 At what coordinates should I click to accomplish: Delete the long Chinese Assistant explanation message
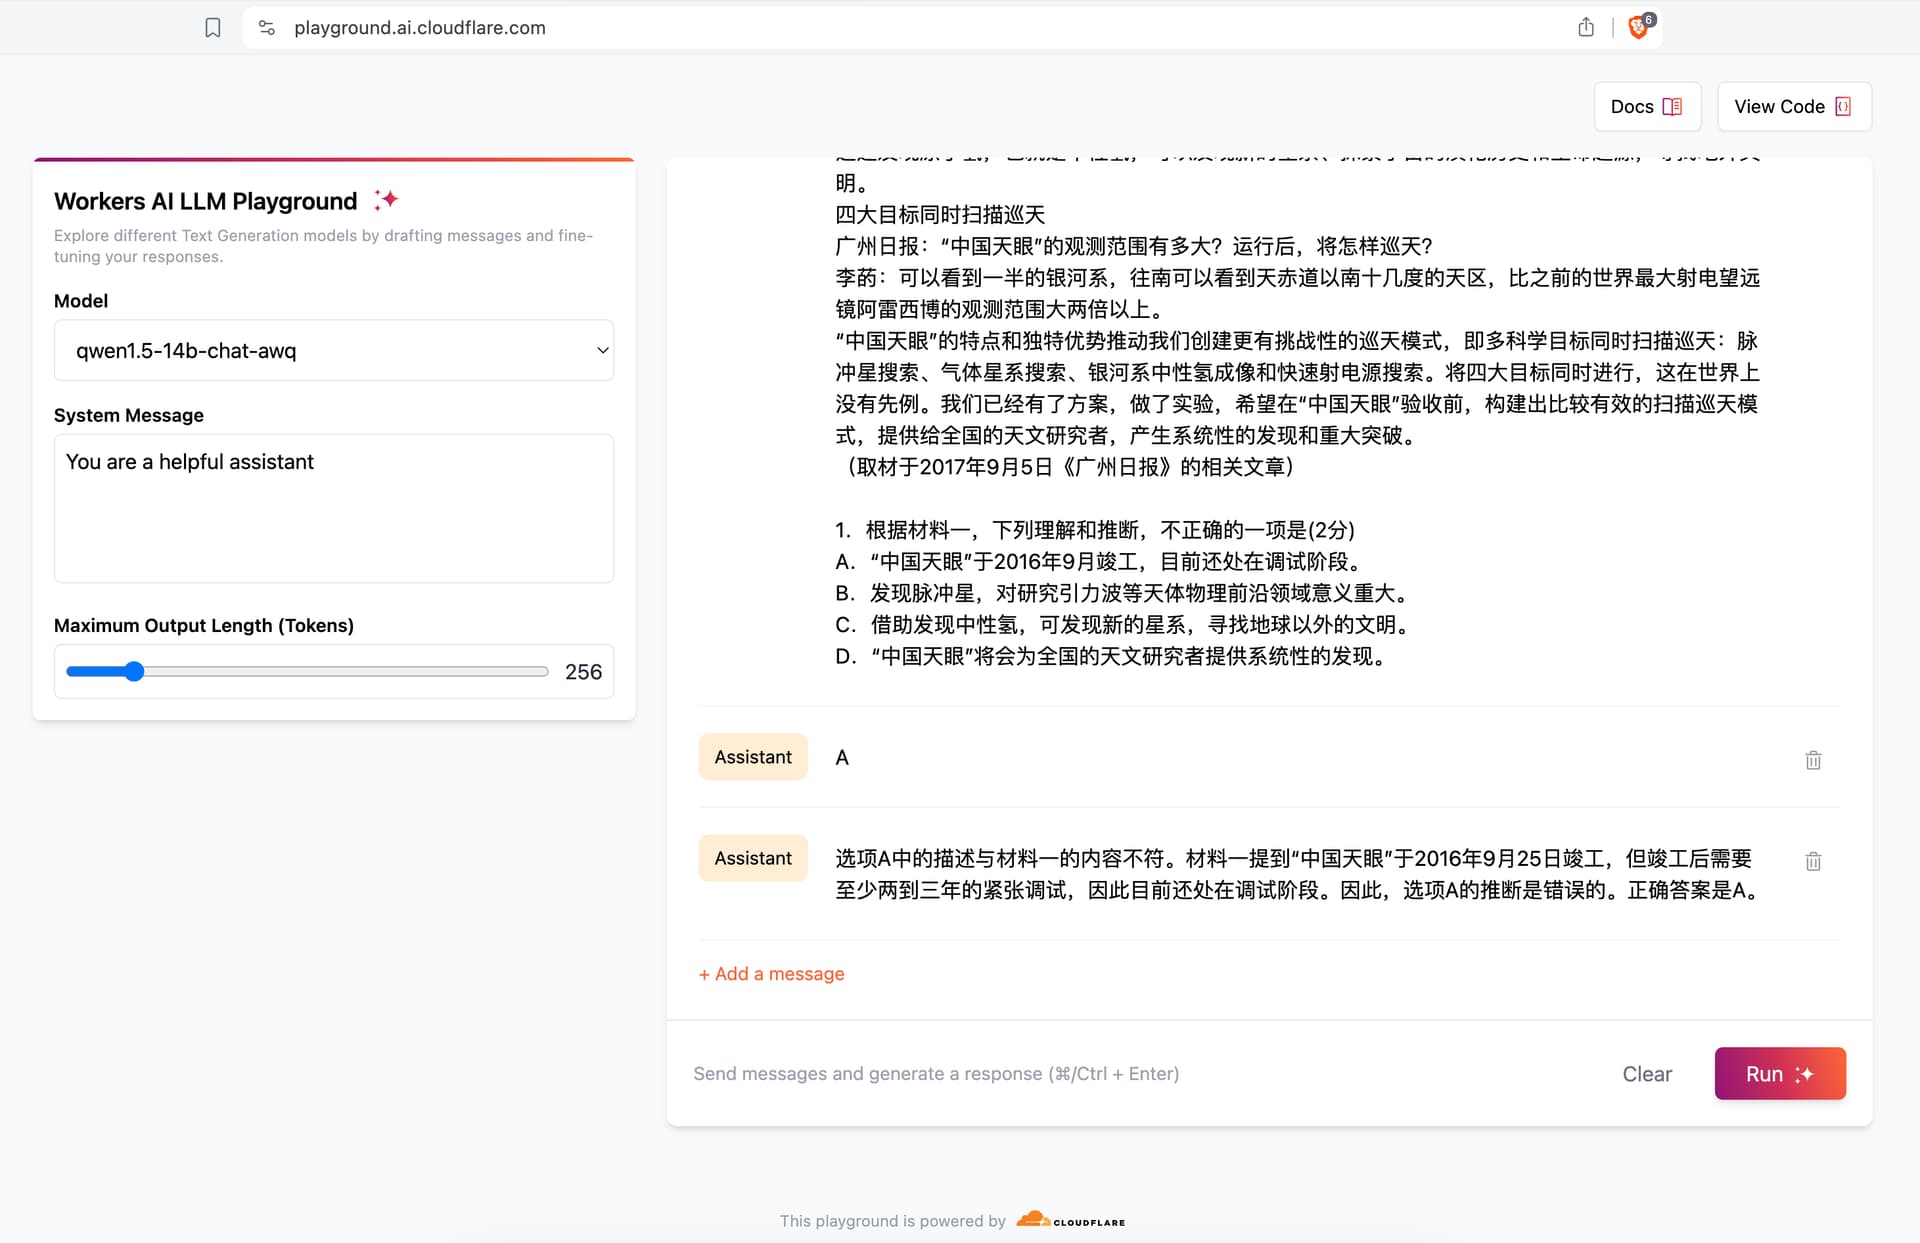click(x=1813, y=861)
